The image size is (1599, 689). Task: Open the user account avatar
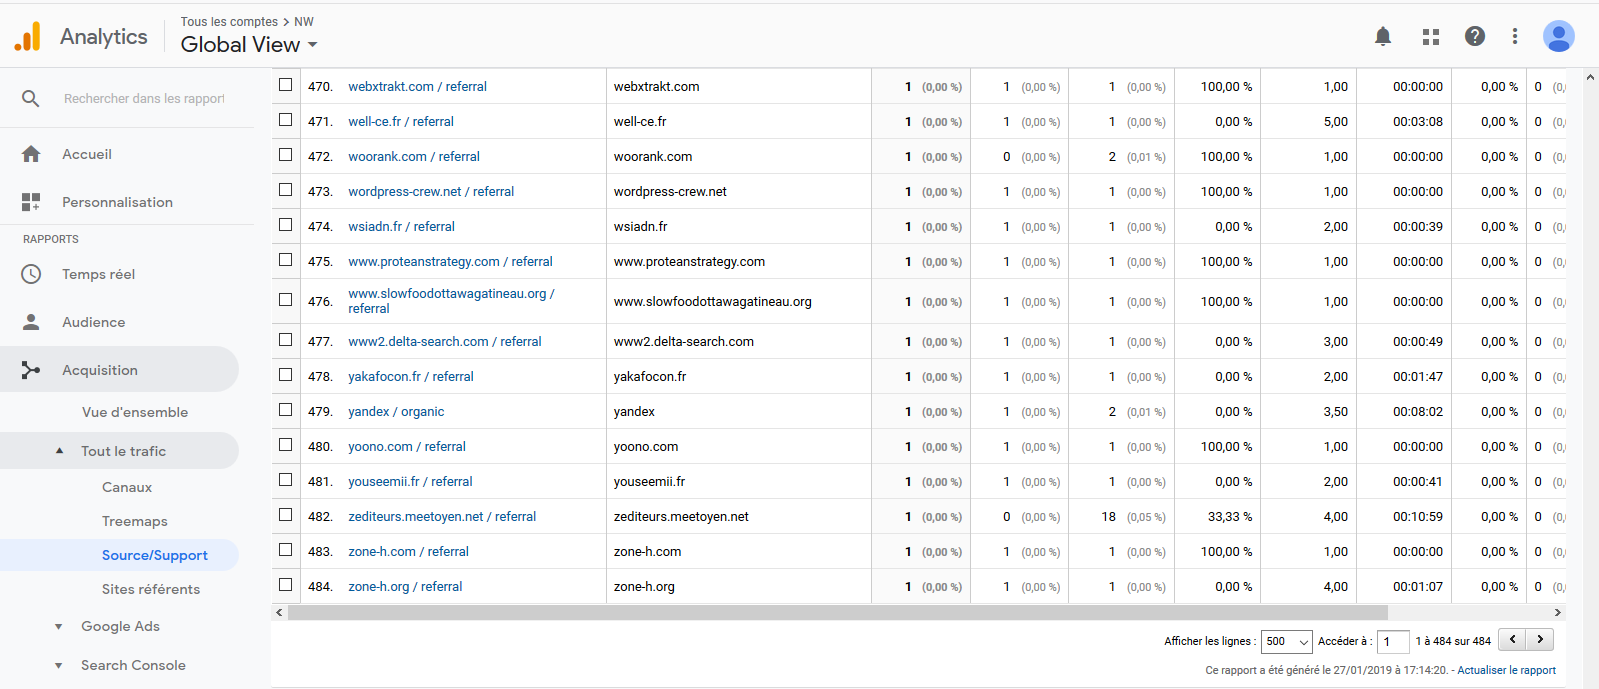(x=1559, y=36)
